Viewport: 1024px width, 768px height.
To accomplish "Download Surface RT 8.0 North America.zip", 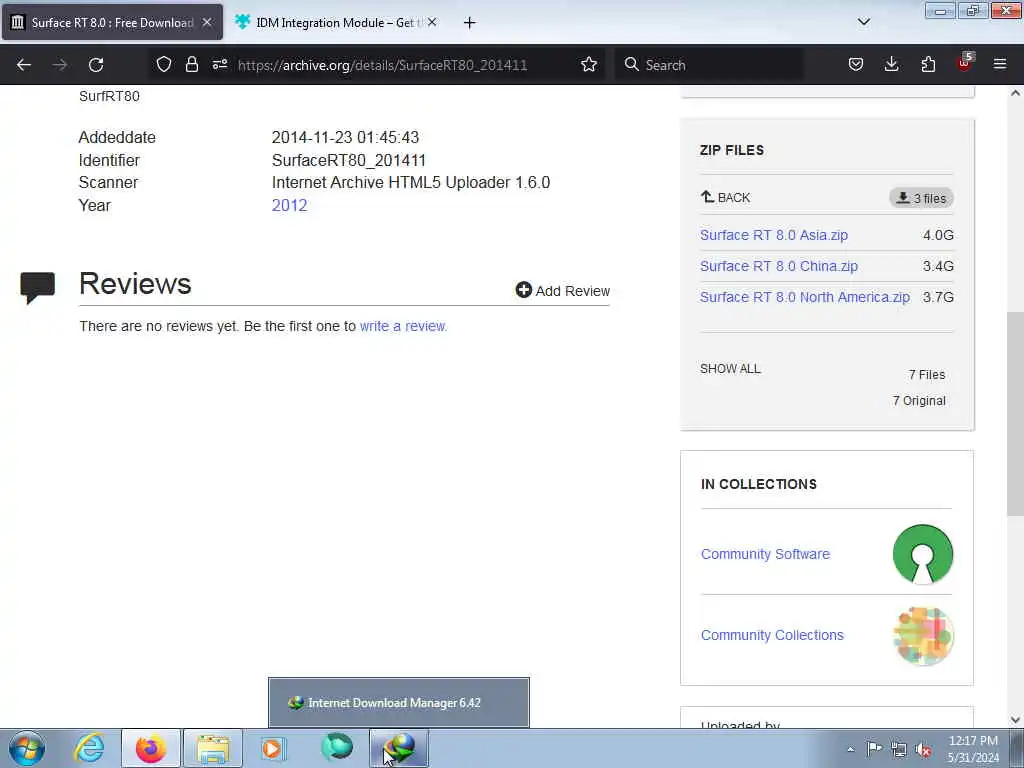I will pos(805,297).
